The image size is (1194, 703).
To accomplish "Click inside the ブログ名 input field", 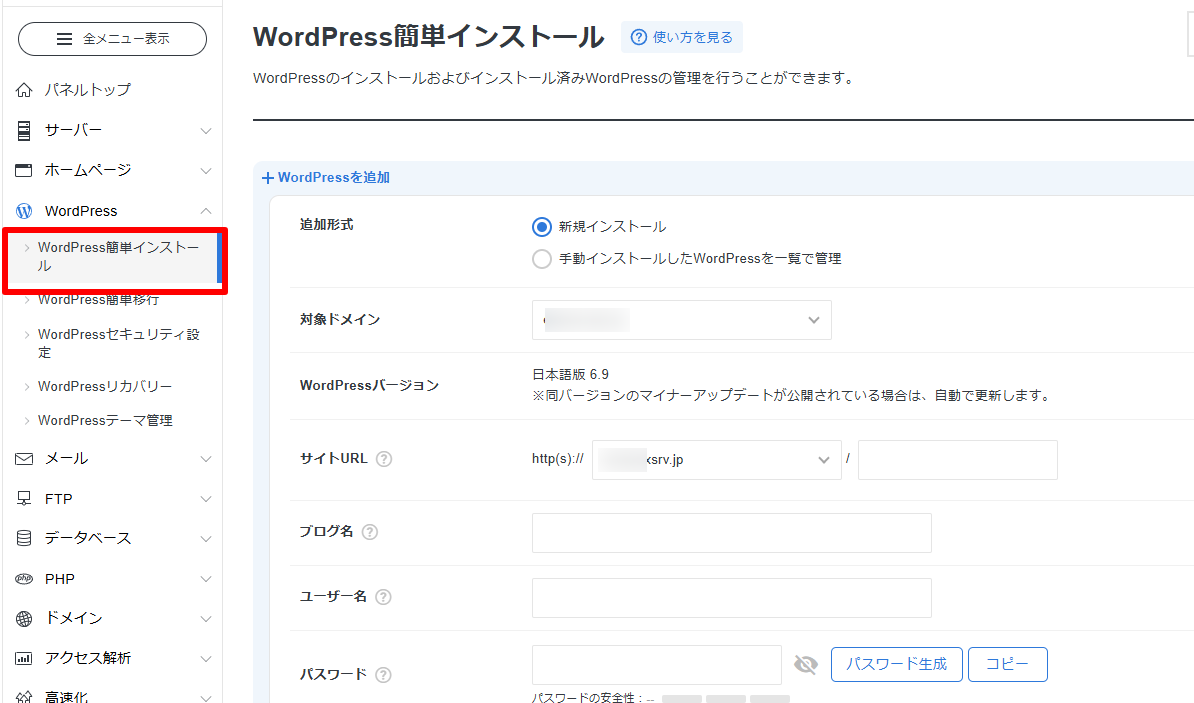I will click(731, 532).
